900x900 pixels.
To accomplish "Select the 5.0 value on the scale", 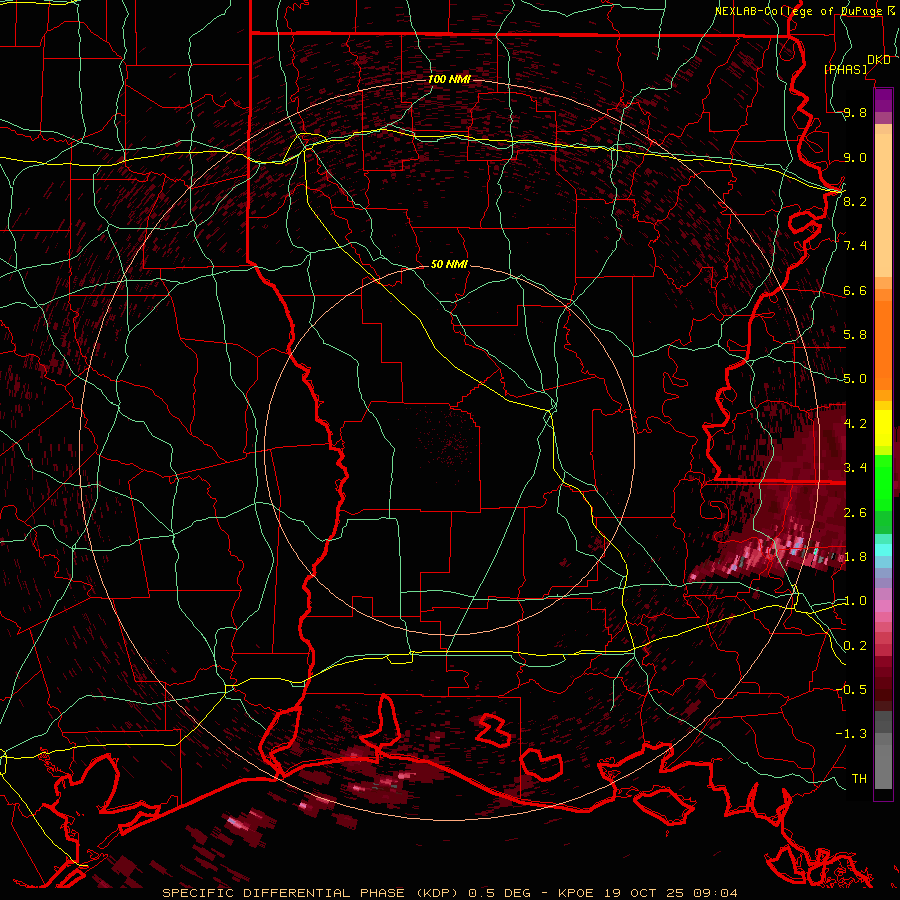I will coord(855,379).
